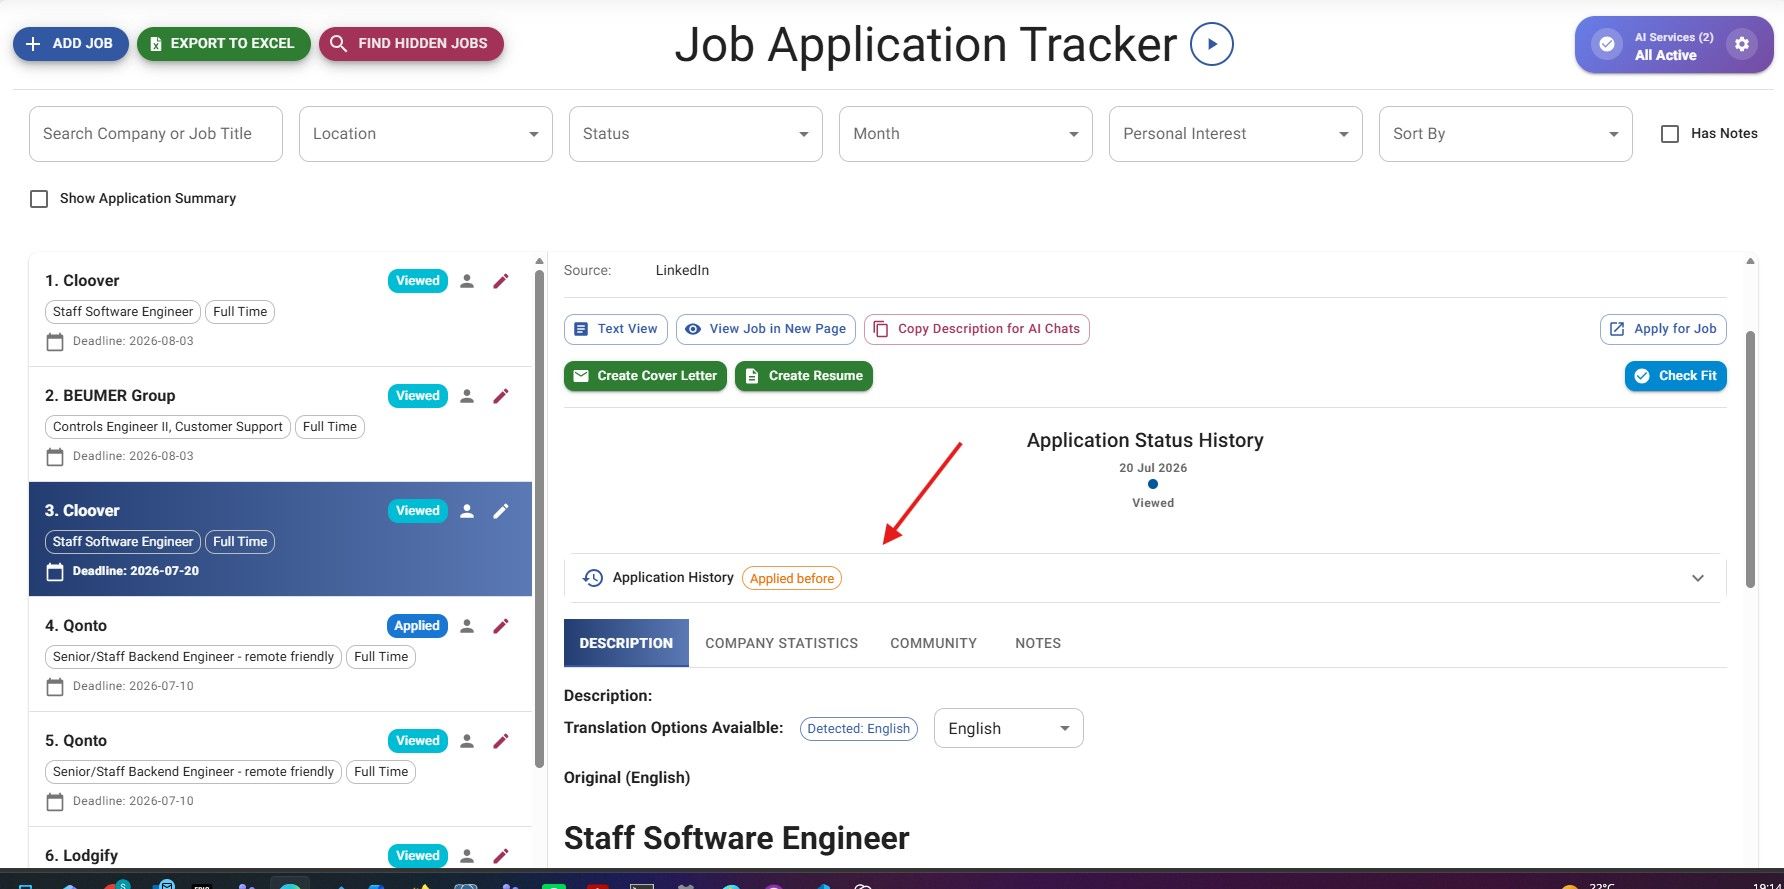1784x889 pixels.
Task: Click the person icon for Lodgify
Action: [x=467, y=856]
